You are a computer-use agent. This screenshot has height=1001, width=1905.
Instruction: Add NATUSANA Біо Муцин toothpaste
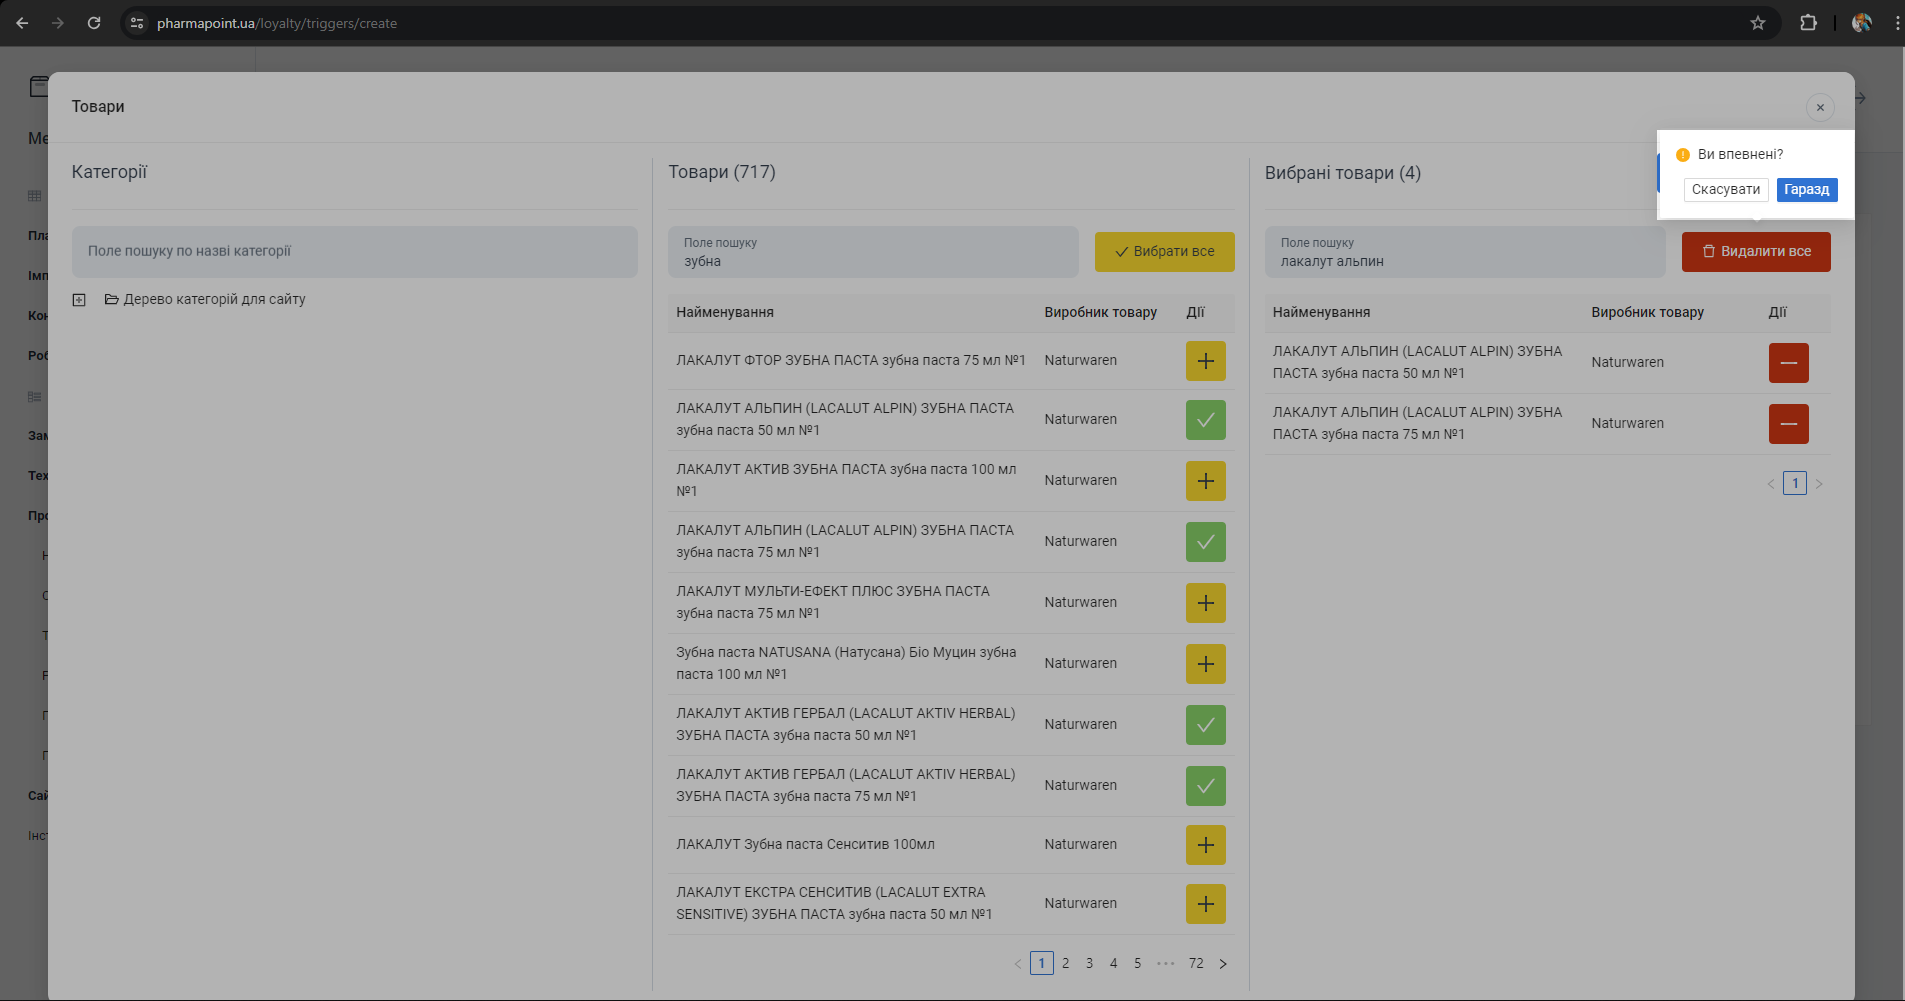pos(1205,664)
